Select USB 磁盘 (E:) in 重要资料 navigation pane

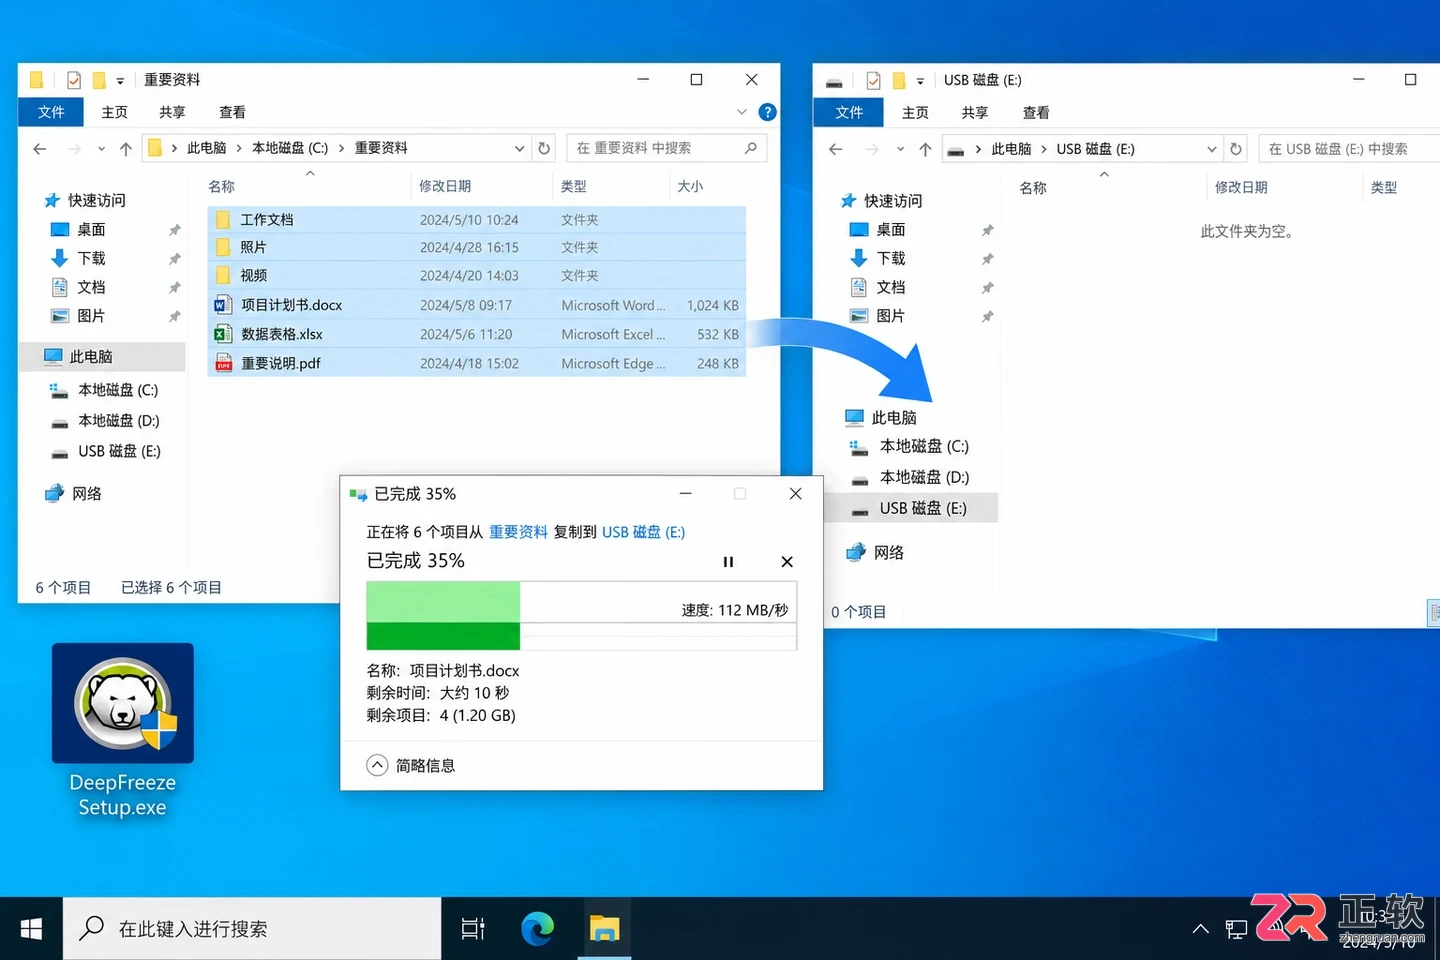(x=119, y=451)
